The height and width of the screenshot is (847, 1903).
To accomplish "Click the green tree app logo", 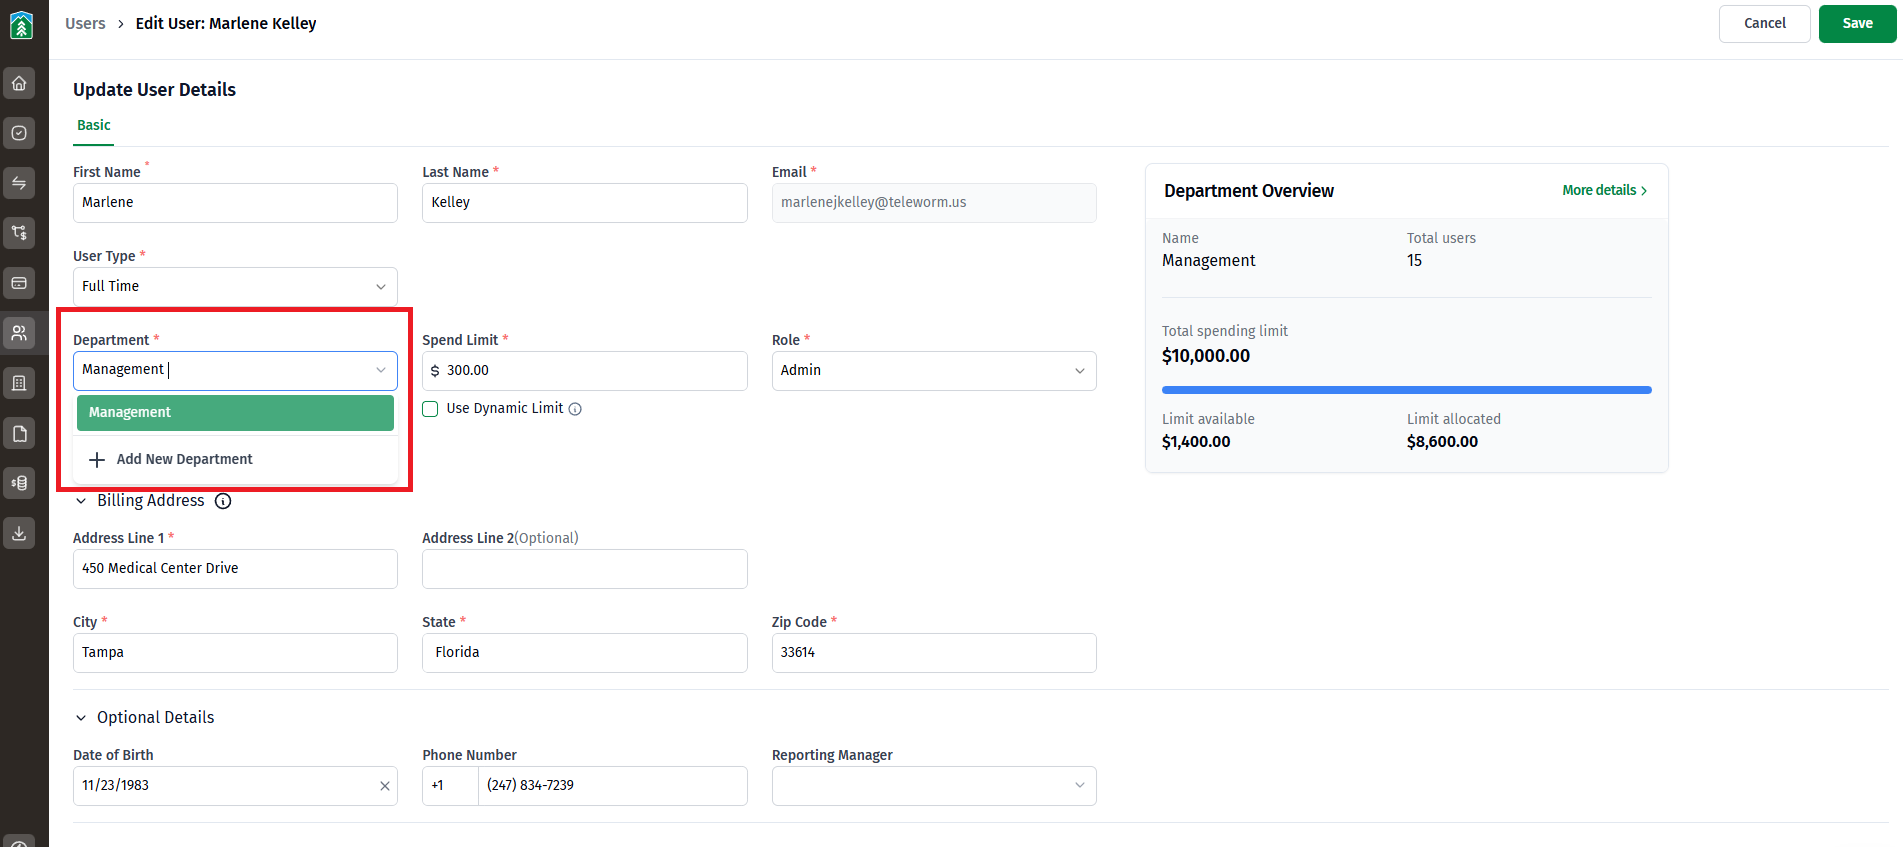I will 21,24.
